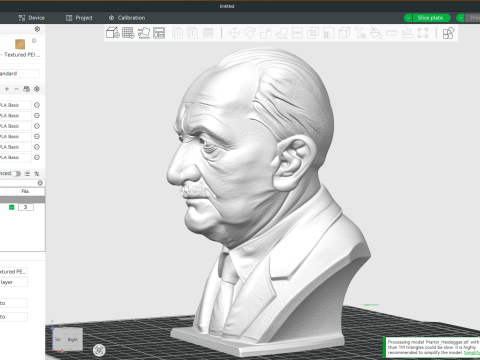Click the Add model cube icon

coord(113,33)
